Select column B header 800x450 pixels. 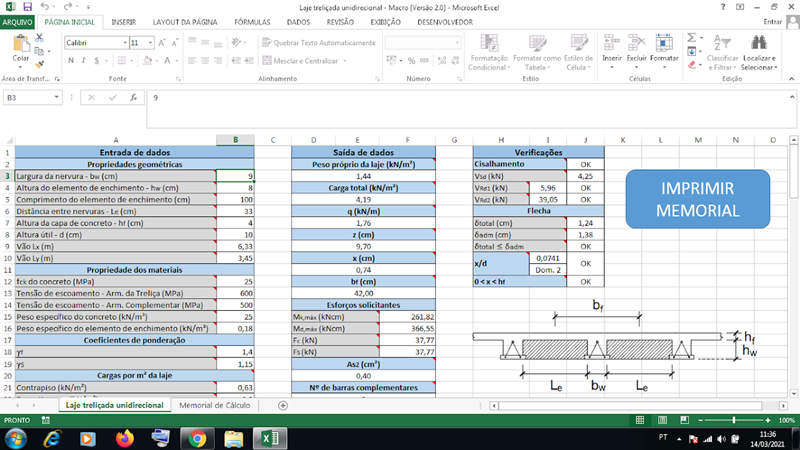click(235, 140)
